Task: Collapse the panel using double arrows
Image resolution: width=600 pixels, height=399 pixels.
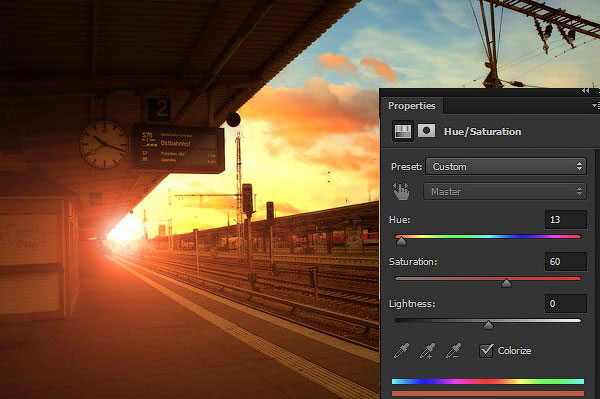Action: [x=585, y=90]
